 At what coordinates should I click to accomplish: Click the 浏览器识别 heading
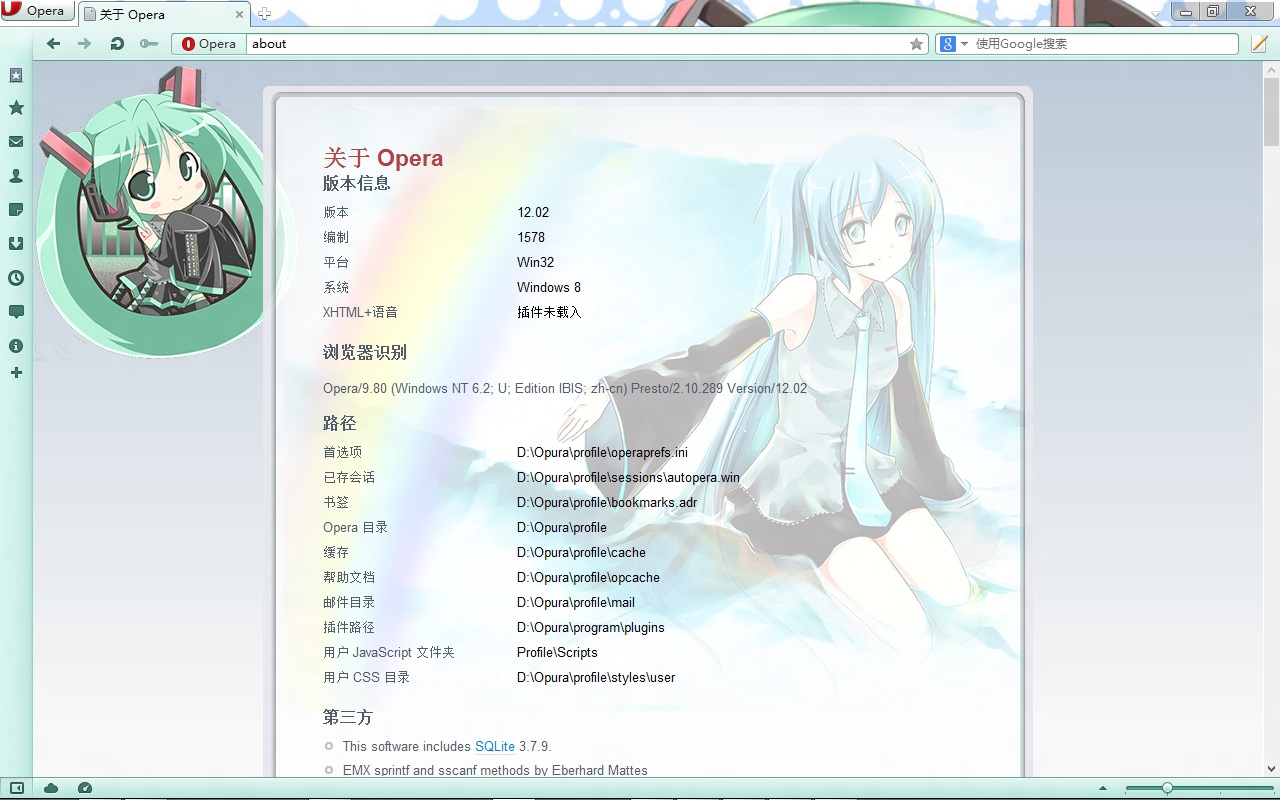(x=365, y=352)
